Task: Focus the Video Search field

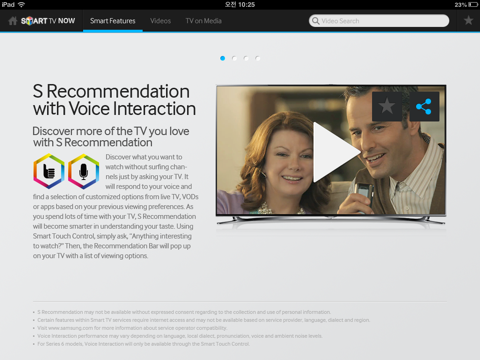Action: tap(379, 21)
